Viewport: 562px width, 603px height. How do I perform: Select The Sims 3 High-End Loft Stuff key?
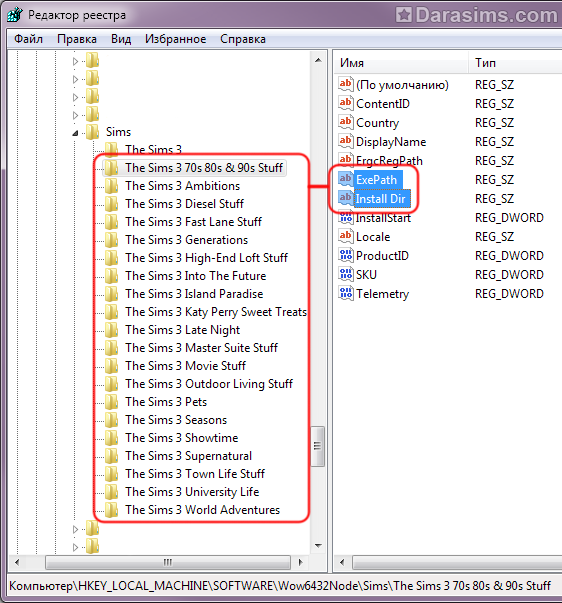[x=207, y=258]
